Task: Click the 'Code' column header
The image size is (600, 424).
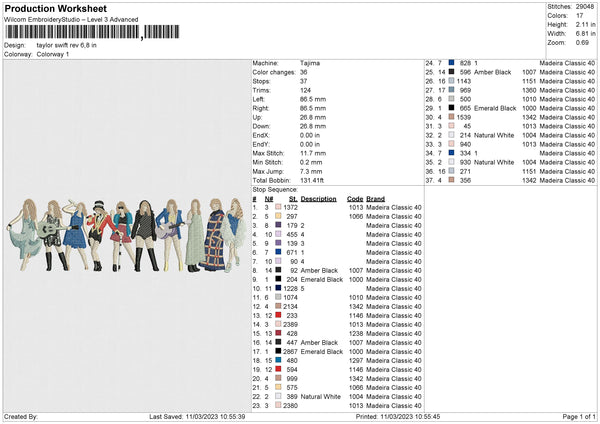Action: pos(355,199)
